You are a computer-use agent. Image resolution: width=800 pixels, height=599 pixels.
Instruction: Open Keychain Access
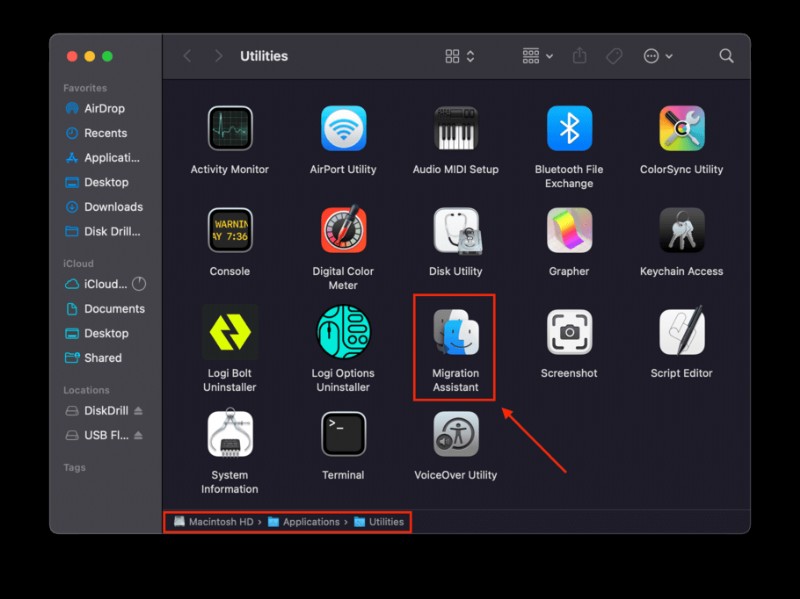pyautogui.click(x=680, y=231)
